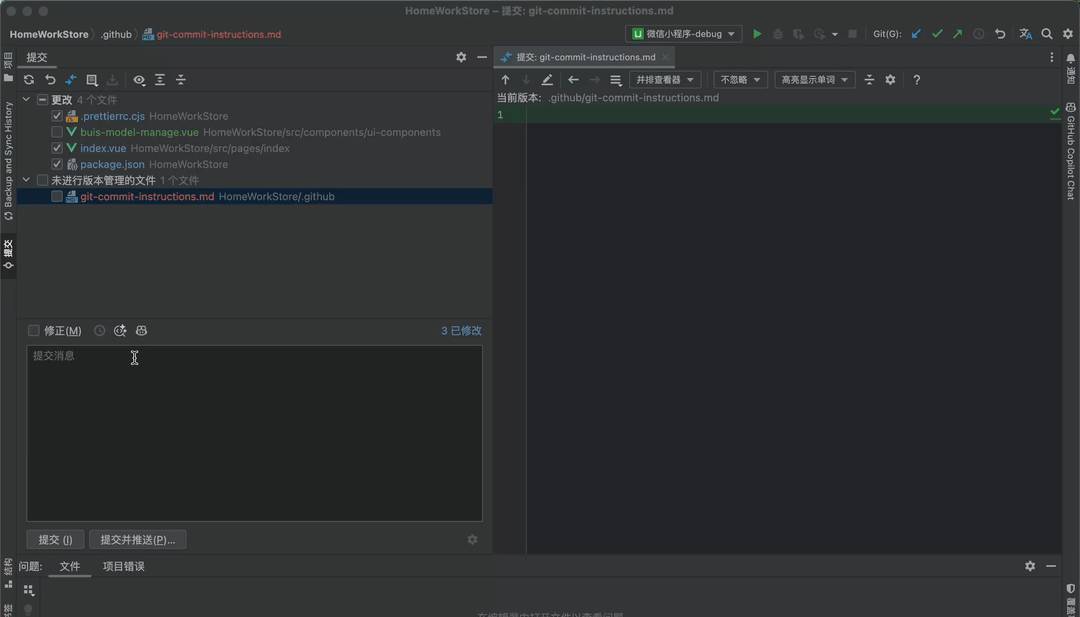Image resolution: width=1080 pixels, height=617 pixels.
Task: Refresh the changes list in the commit panel
Action: point(28,79)
